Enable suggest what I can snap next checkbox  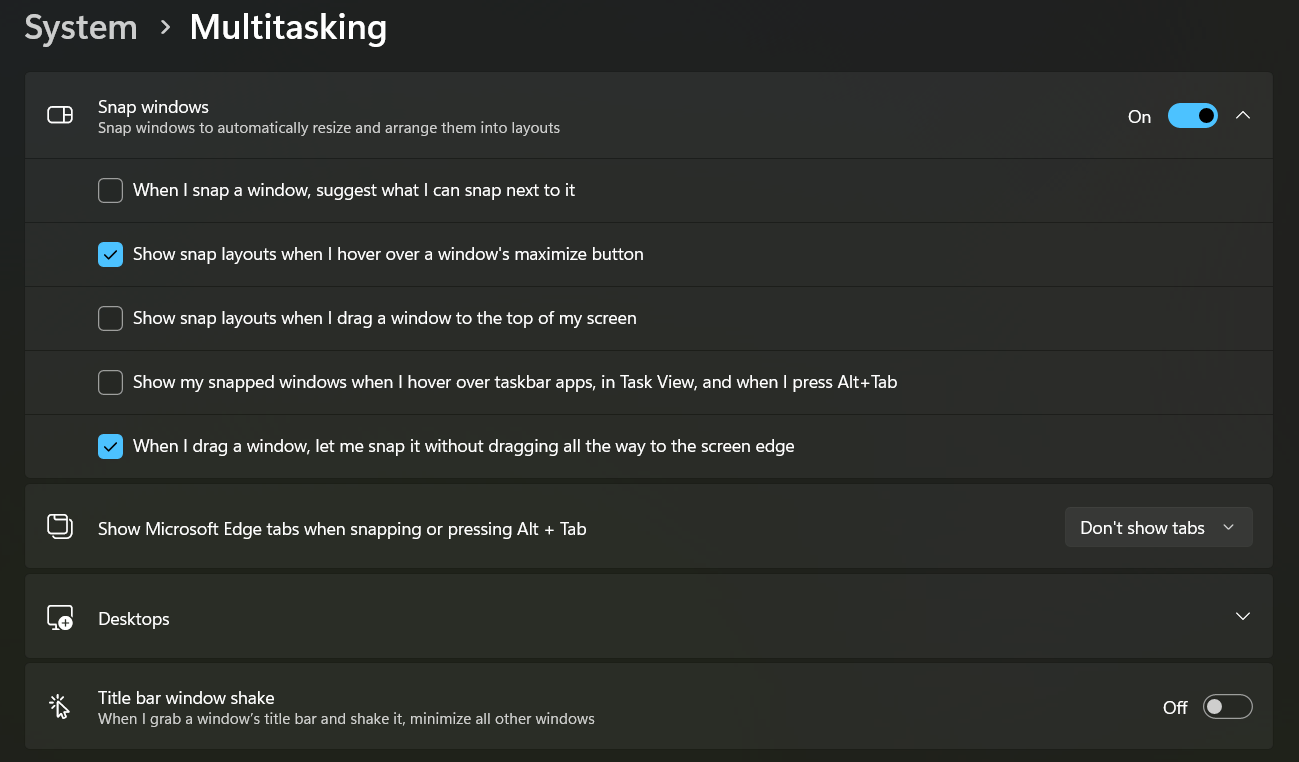point(110,190)
